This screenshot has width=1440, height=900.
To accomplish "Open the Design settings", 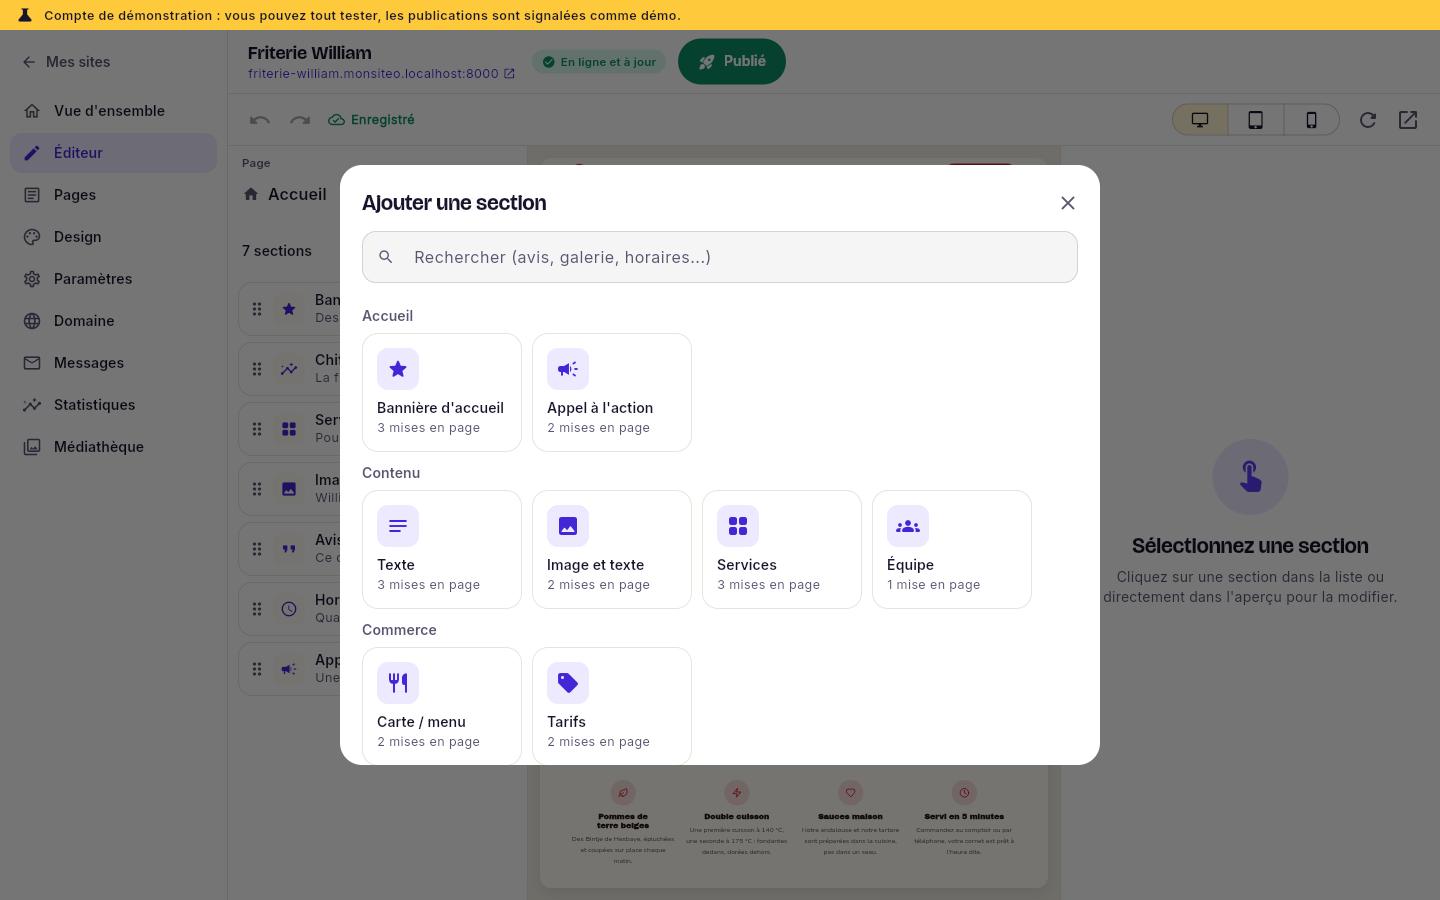I will 114,237.
